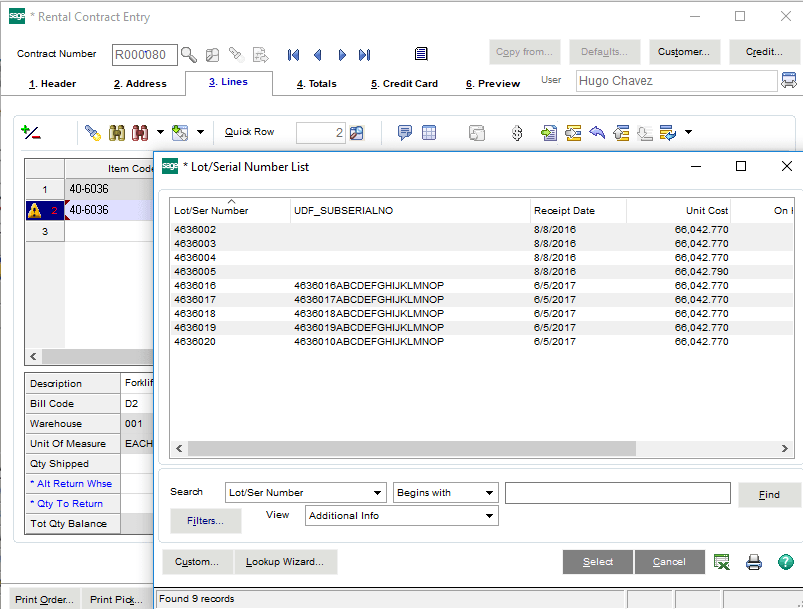Click the Custom... button

tap(197, 562)
